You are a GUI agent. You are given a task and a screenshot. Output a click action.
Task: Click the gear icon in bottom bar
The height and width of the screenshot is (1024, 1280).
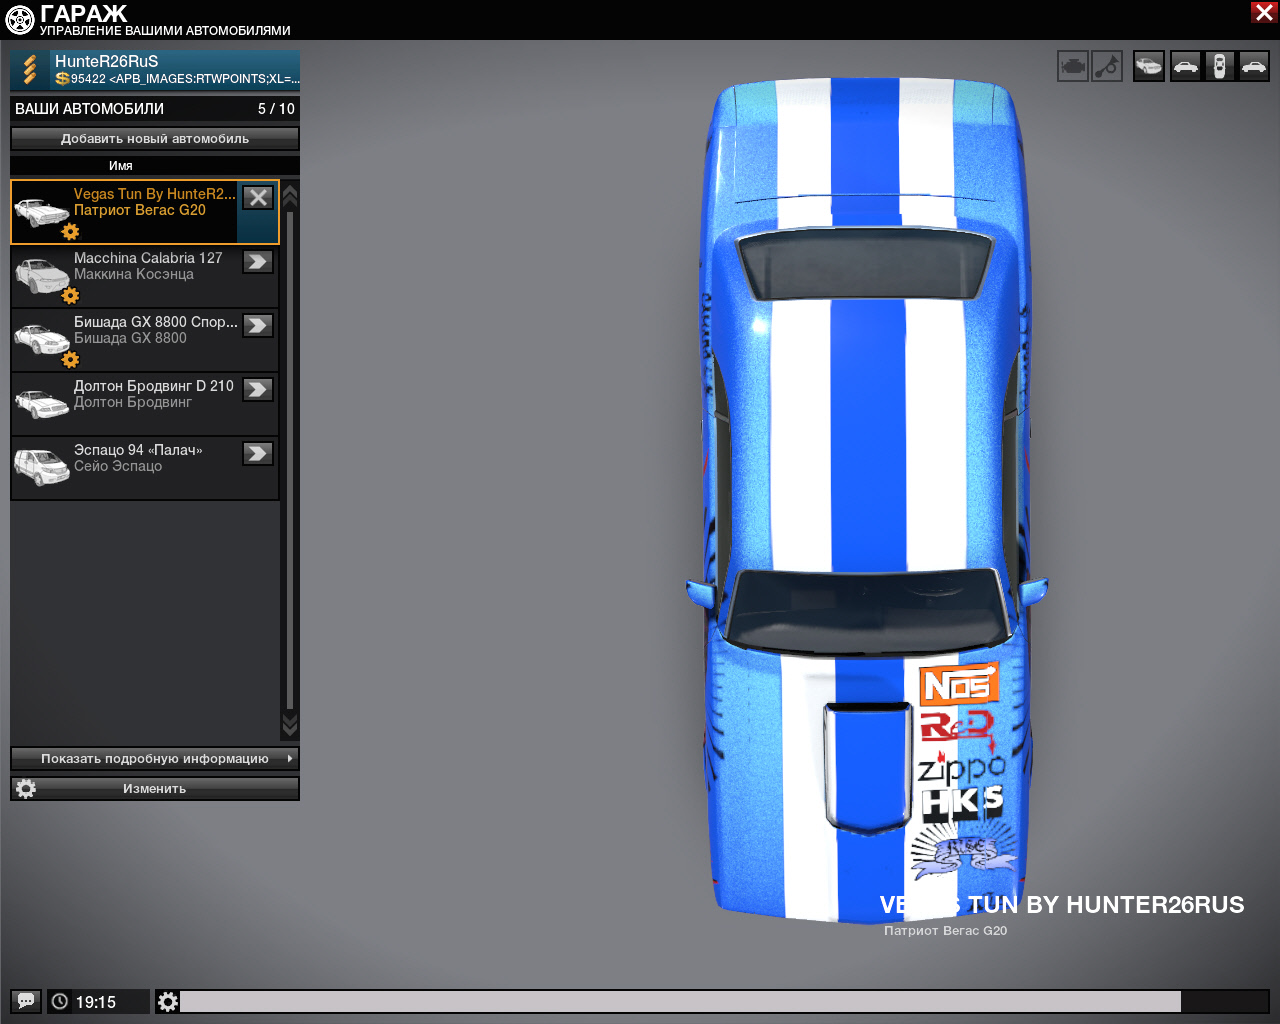tap(168, 1001)
